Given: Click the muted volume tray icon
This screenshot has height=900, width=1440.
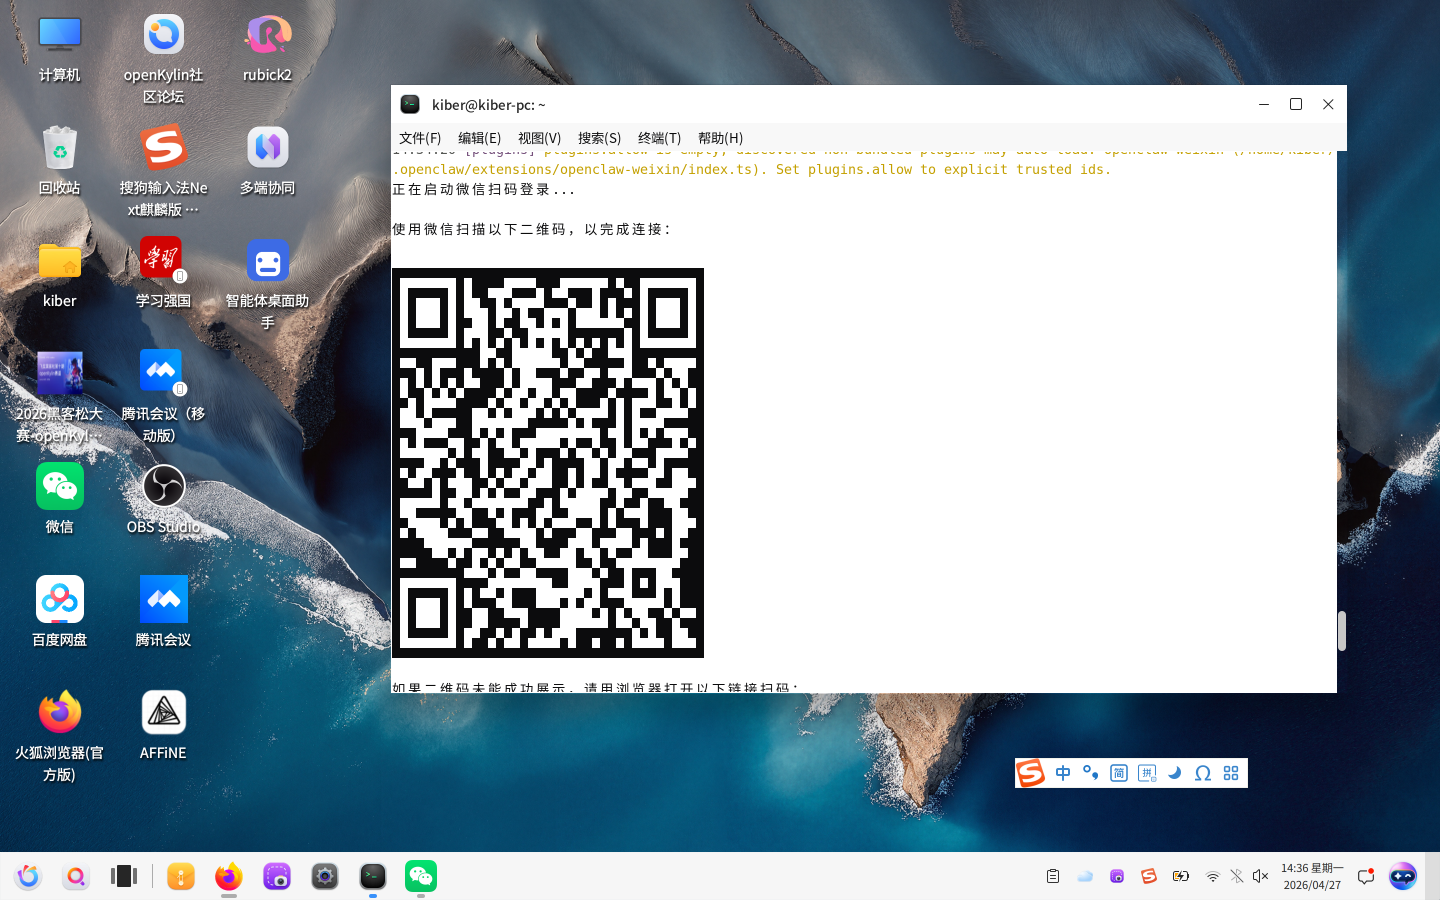Looking at the screenshot, I should tap(1261, 876).
